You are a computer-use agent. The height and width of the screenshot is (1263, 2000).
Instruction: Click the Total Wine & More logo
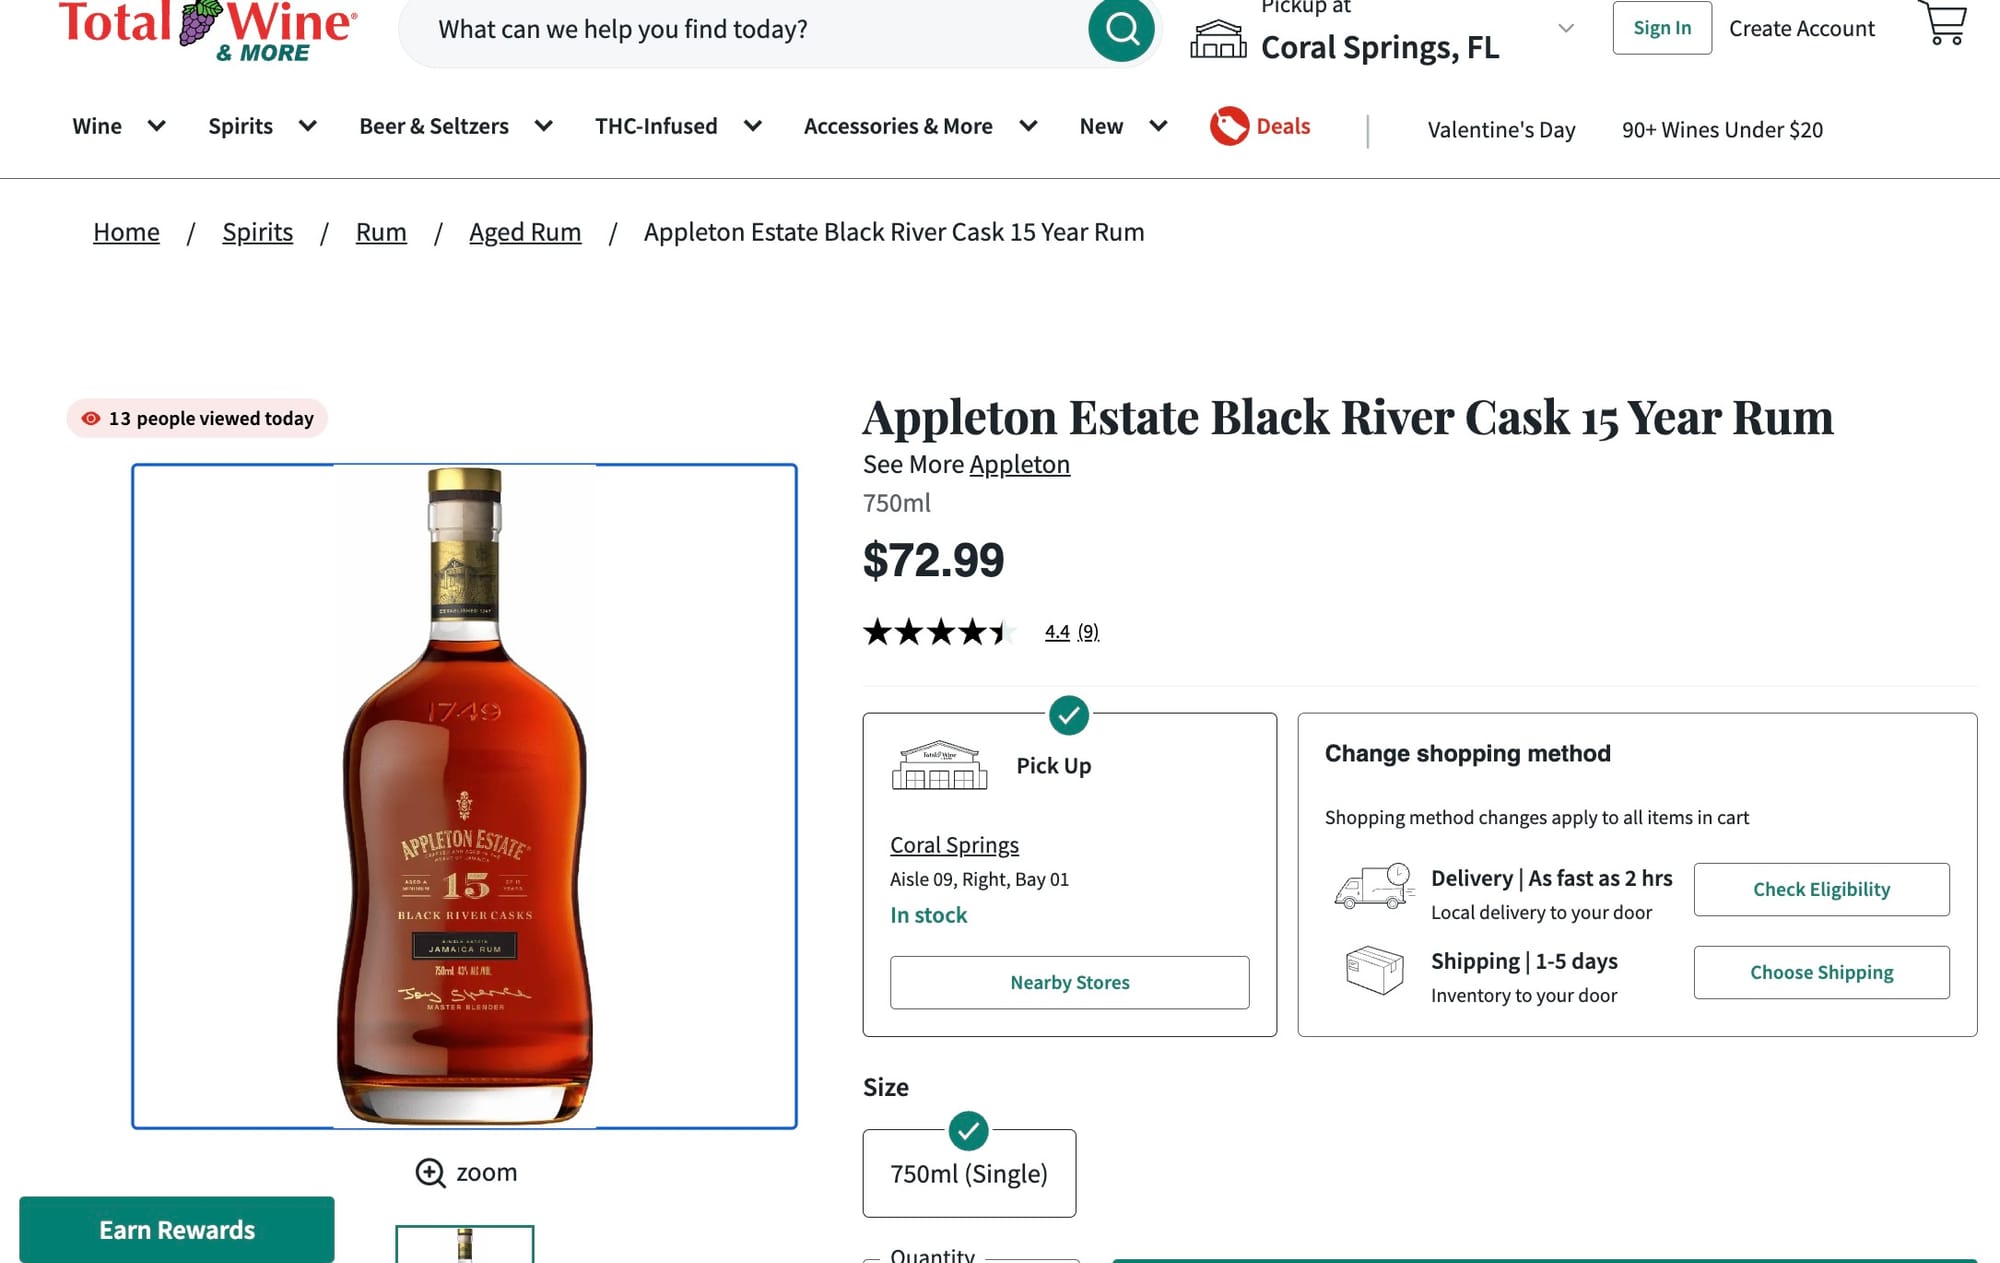click(x=207, y=30)
